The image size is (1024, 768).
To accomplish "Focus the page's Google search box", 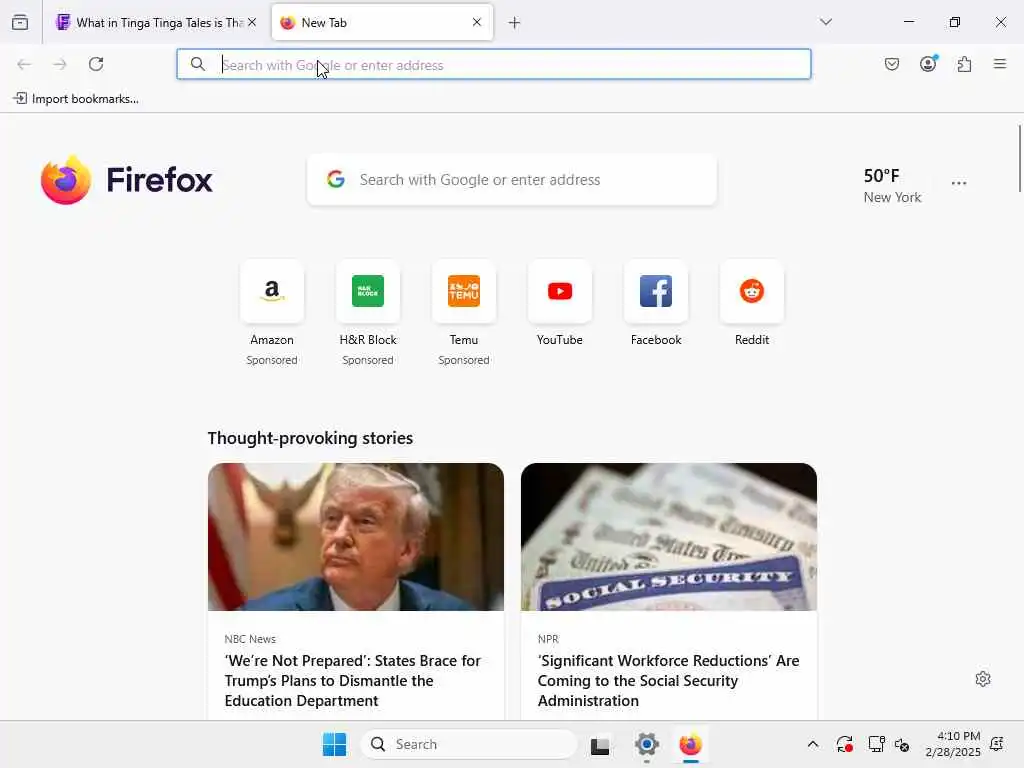I will [512, 180].
